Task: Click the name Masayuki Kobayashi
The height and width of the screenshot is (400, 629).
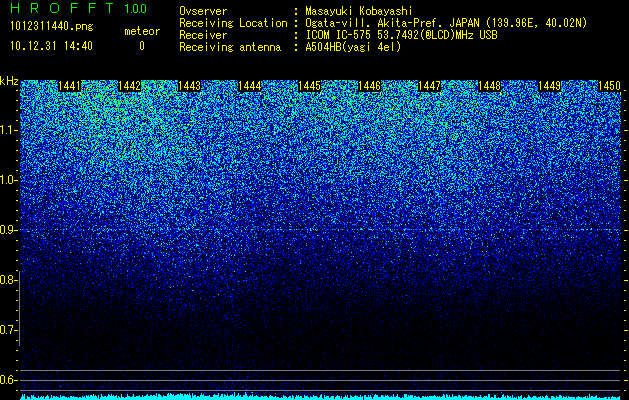Action: point(359,11)
